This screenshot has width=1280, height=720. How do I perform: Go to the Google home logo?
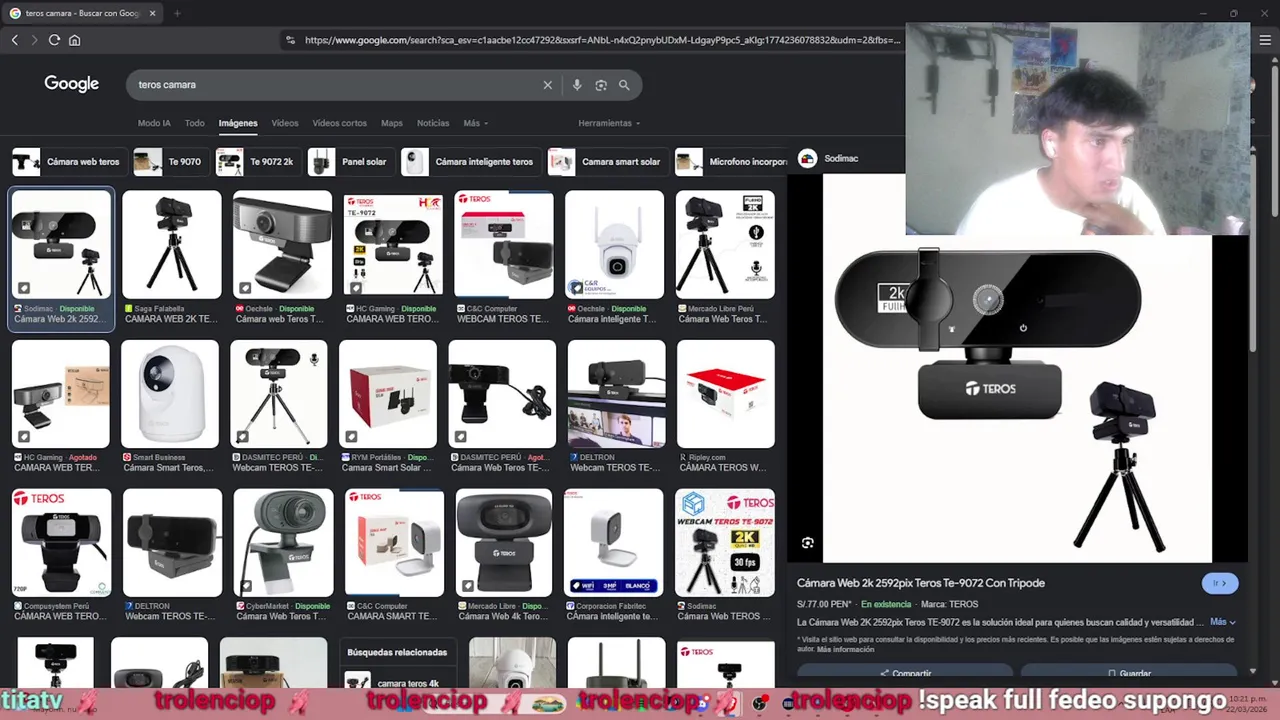[x=71, y=84]
